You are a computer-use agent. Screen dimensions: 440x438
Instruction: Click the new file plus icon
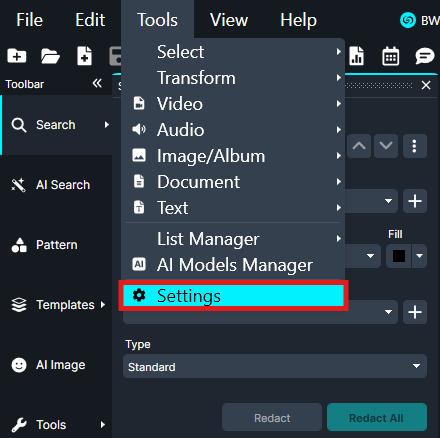point(84,56)
